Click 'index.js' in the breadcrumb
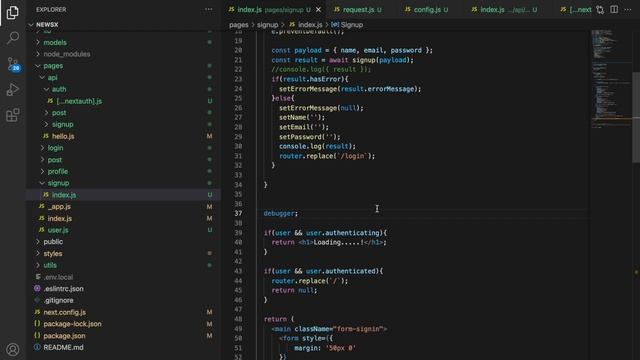640x360 pixels. (x=310, y=24)
